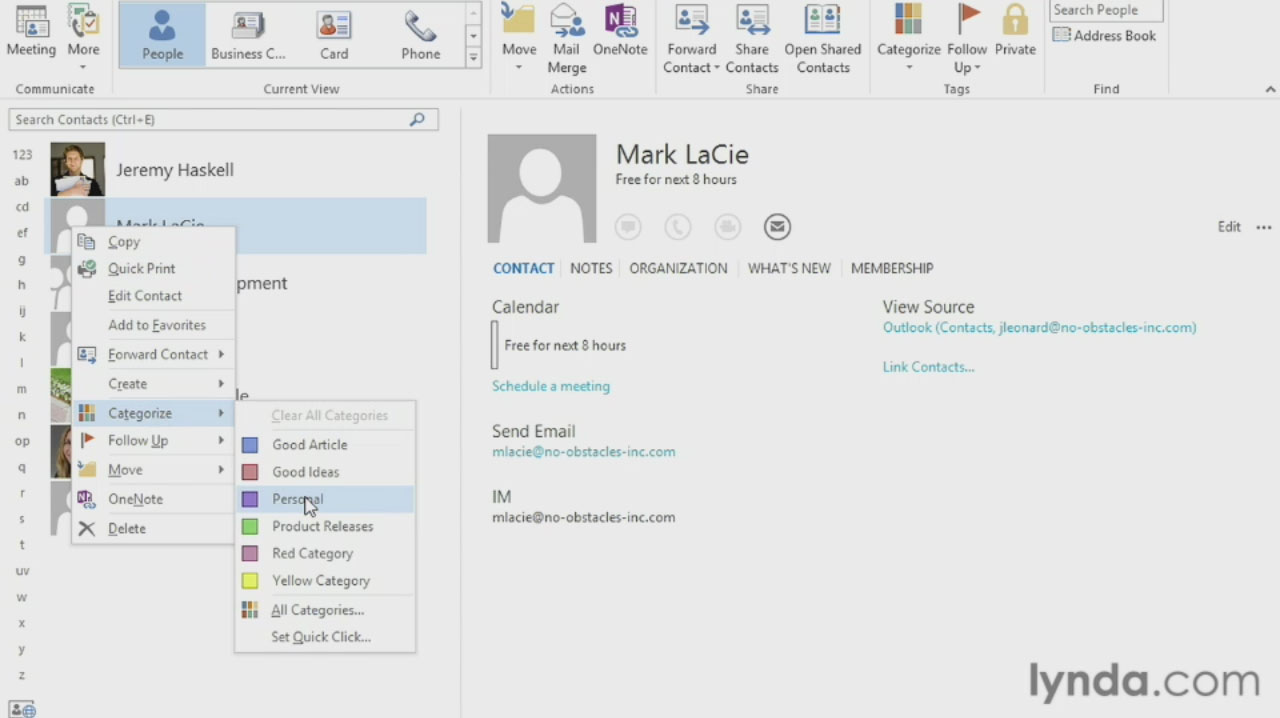
Task: Collapse the ribbon with the arrow
Action: pyautogui.click(x=1270, y=89)
